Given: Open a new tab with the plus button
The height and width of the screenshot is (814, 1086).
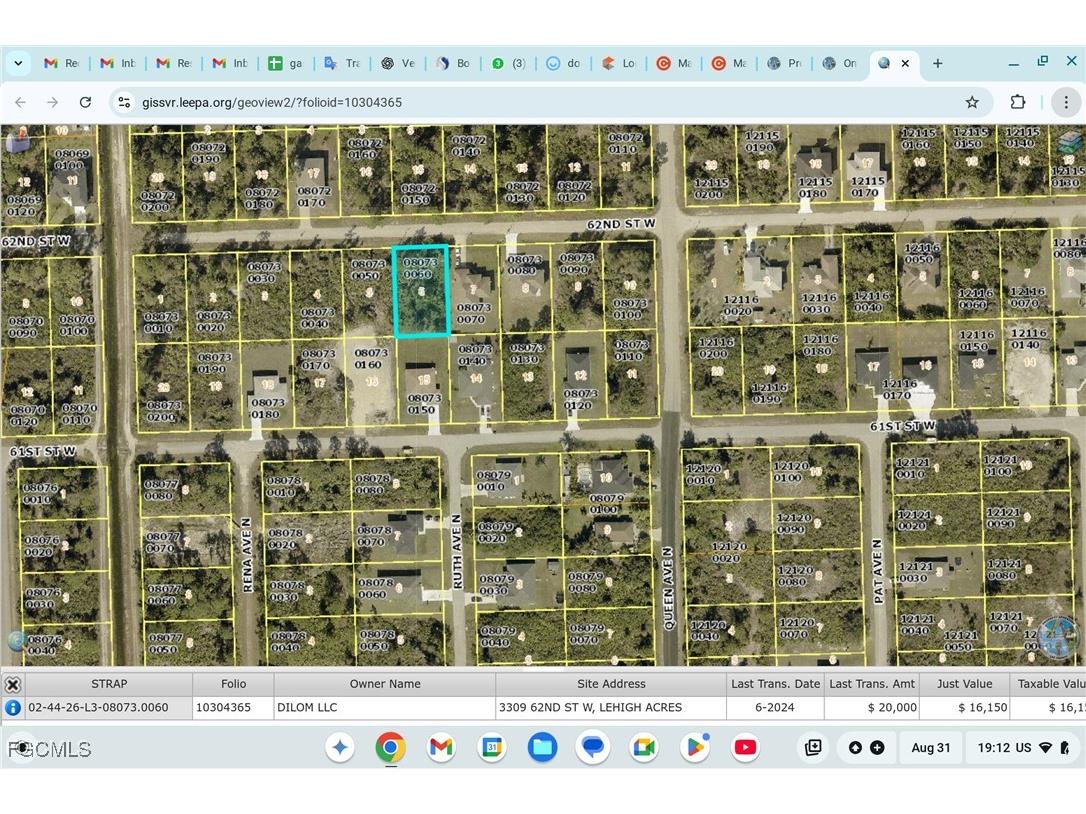Looking at the screenshot, I should tap(937, 62).
